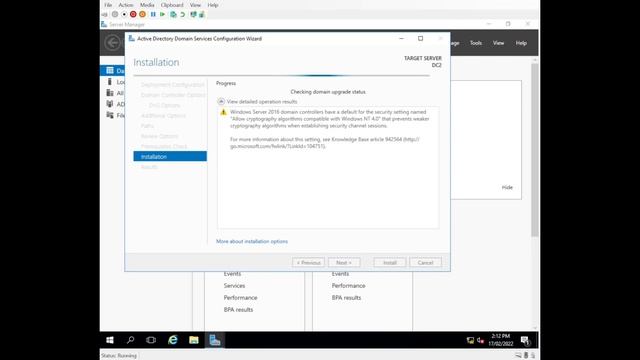Open Task View on taskbar
Image resolution: width=640 pixels, height=360 pixels.
click(x=151, y=340)
